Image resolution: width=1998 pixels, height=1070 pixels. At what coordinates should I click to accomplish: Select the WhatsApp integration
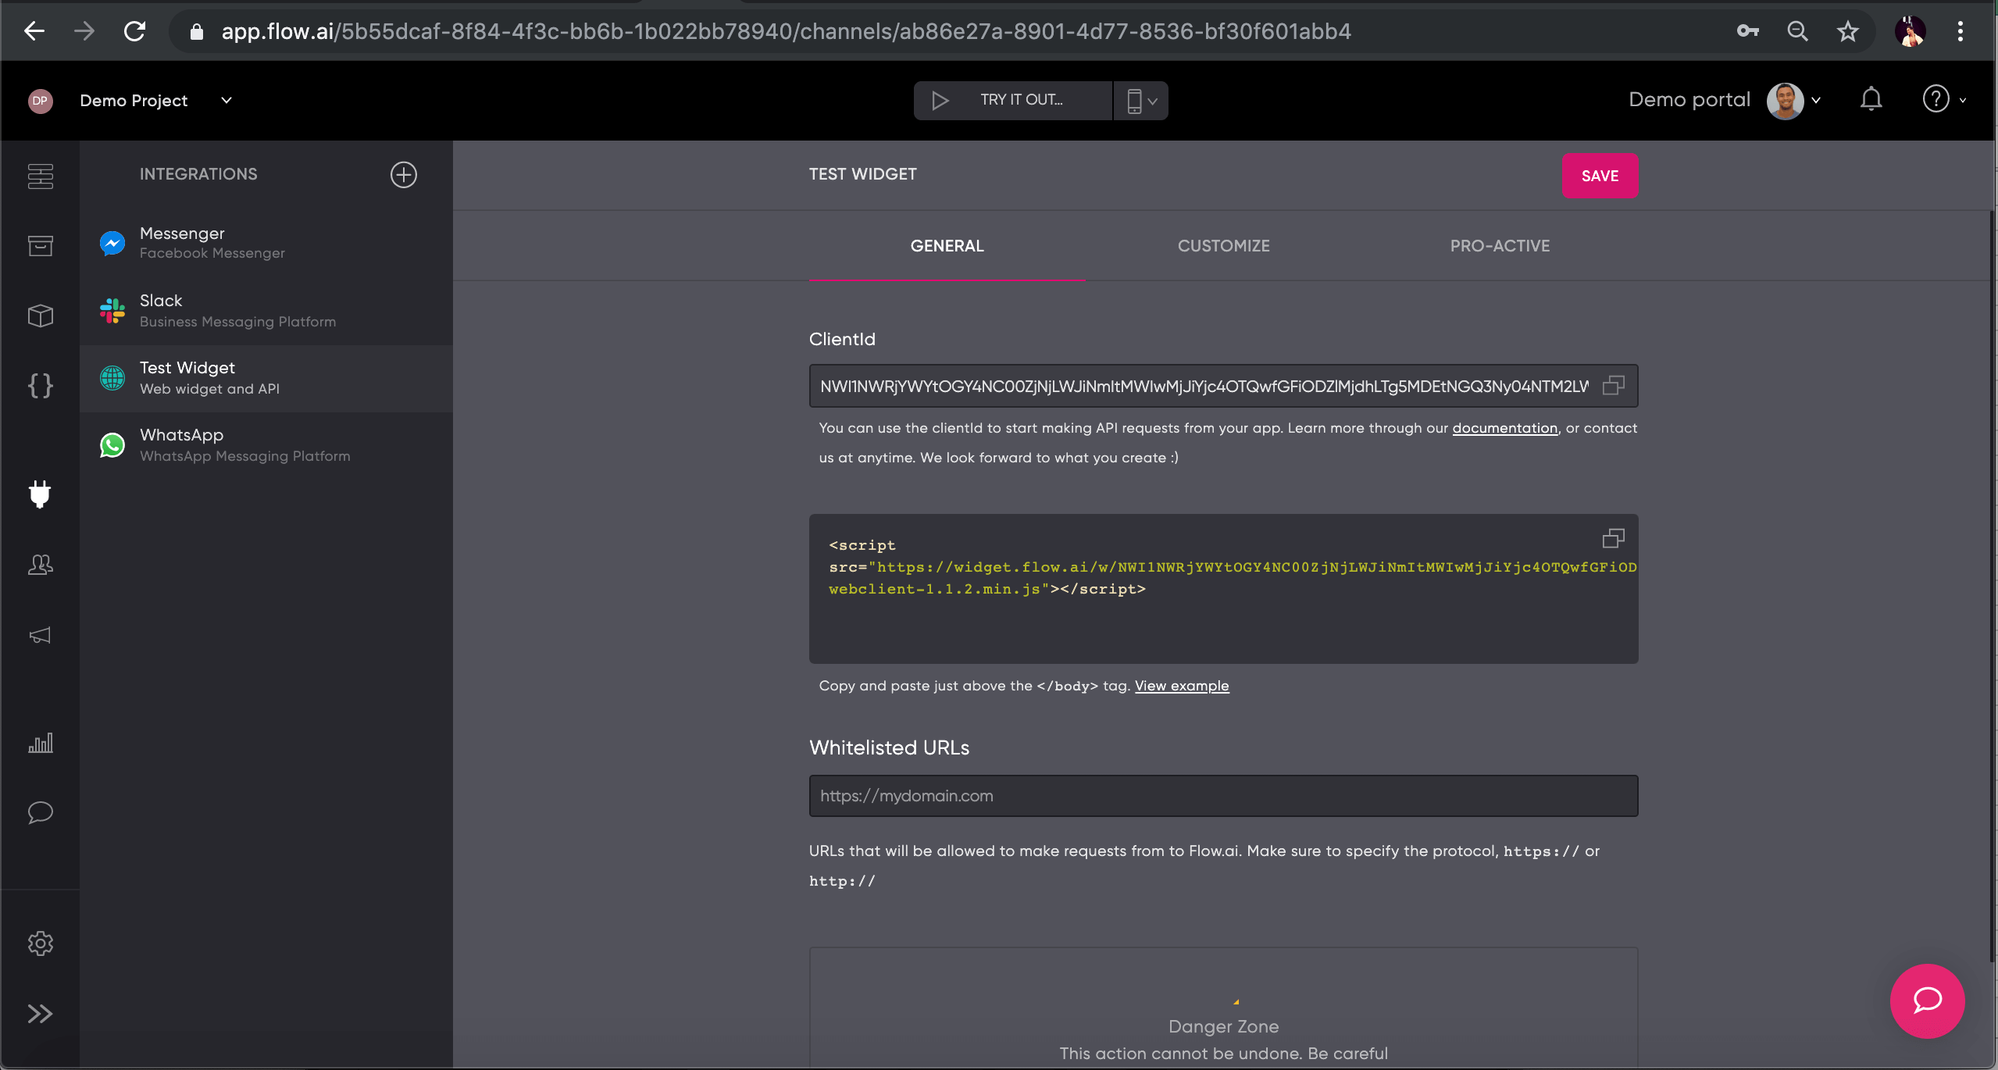266,445
